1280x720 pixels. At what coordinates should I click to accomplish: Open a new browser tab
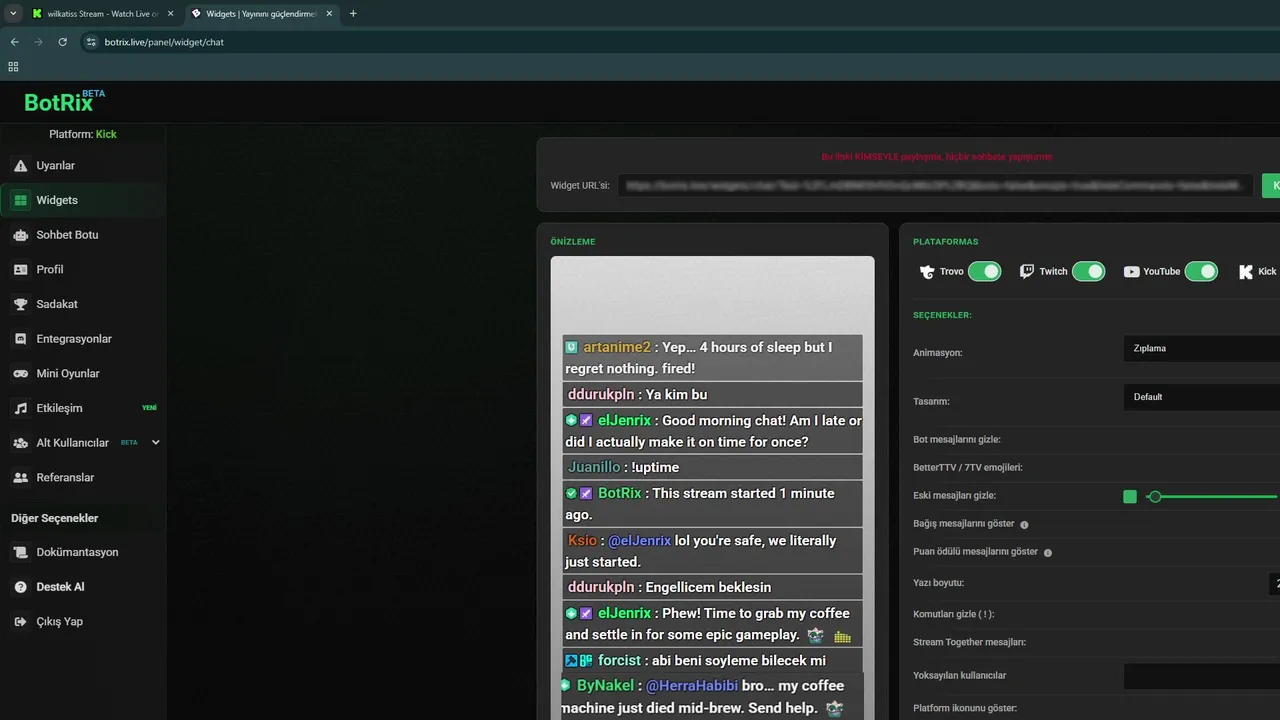pos(353,14)
